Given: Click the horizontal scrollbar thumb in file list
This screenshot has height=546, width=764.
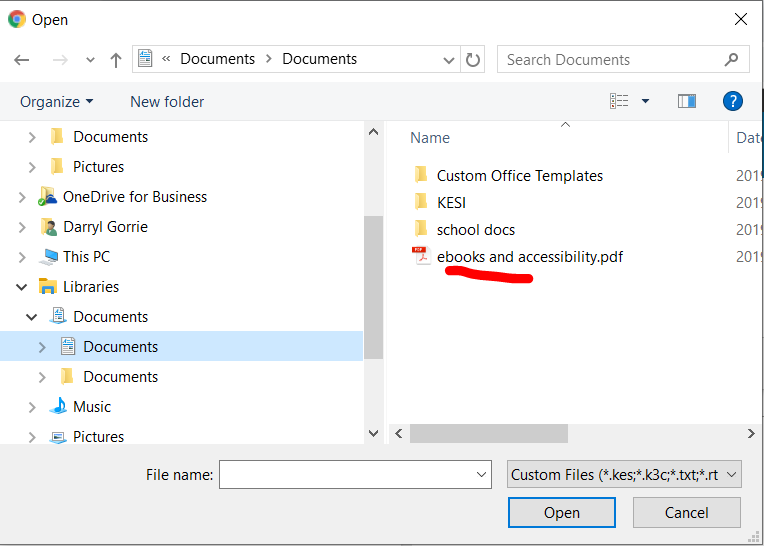Looking at the screenshot, I should point(489,433).
